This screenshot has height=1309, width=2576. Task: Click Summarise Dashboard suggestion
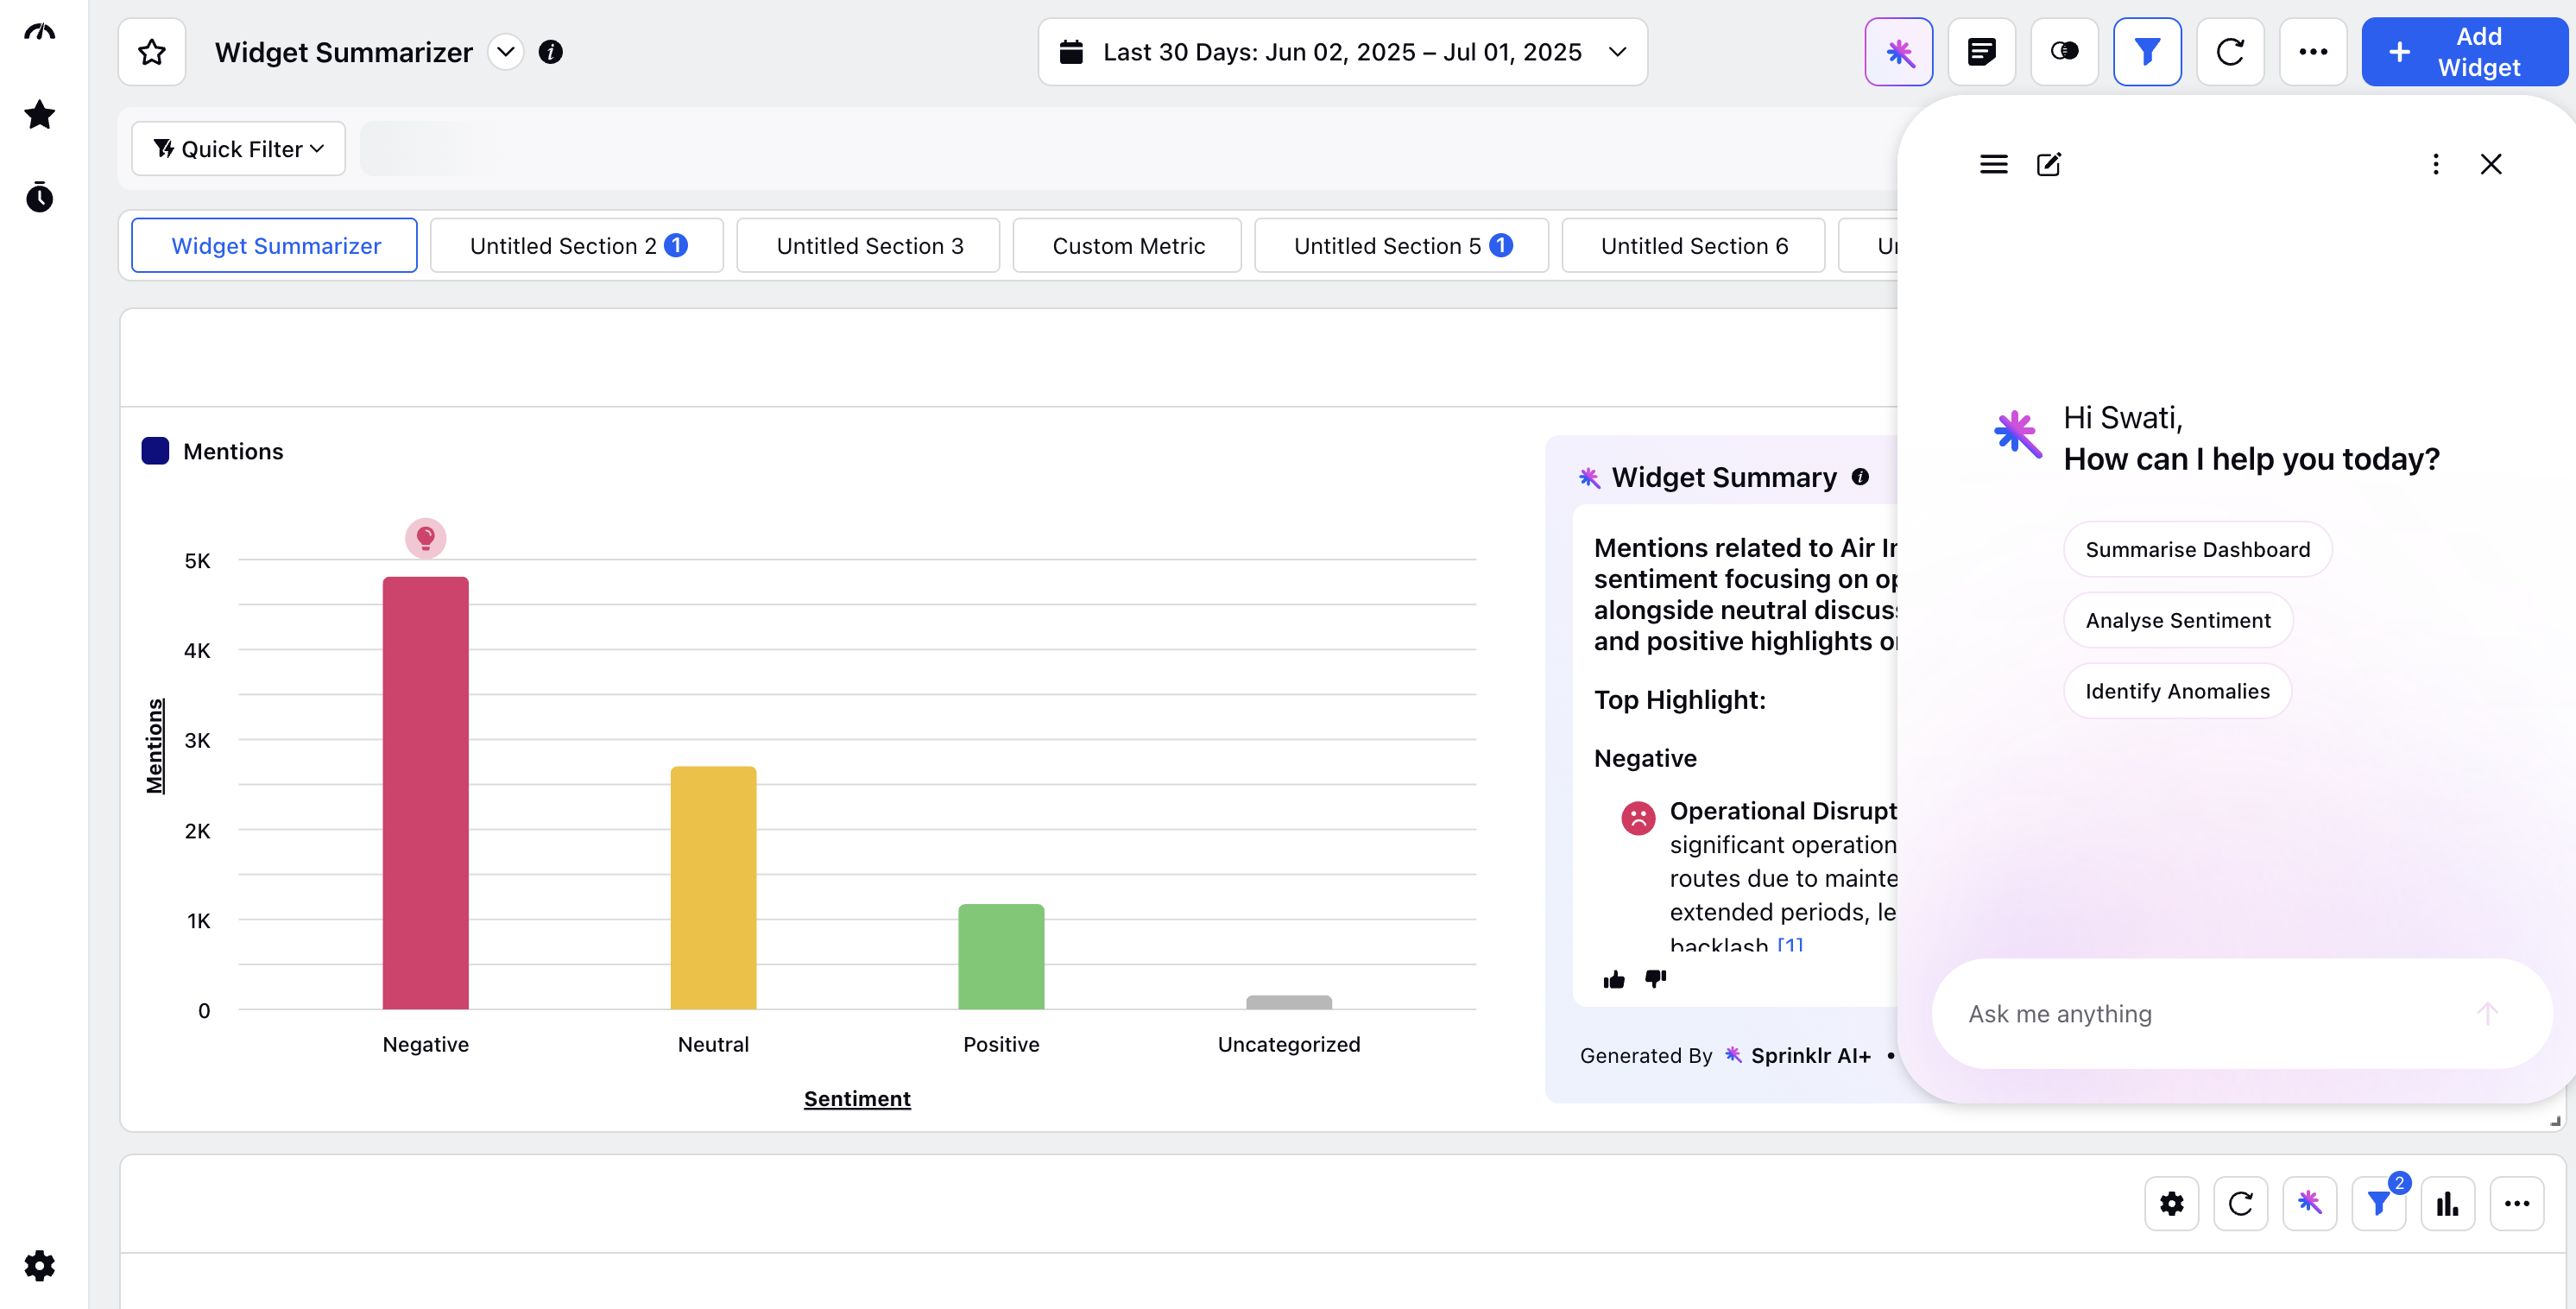[2197, 549]
